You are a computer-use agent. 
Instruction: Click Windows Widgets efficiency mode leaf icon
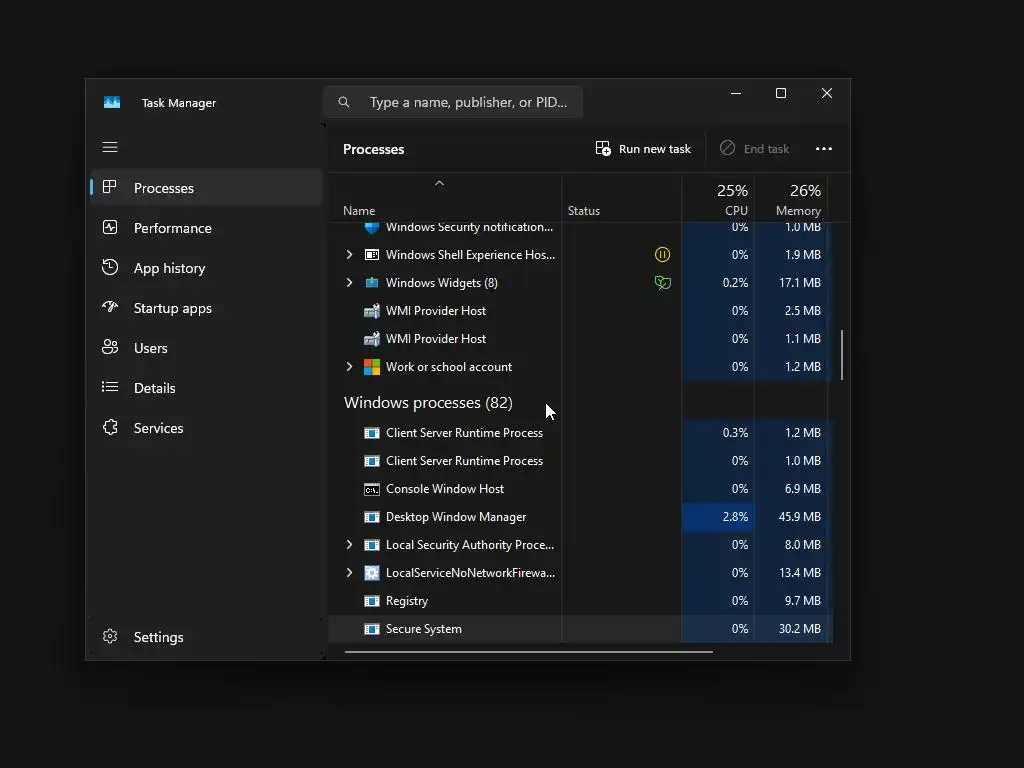(662, 283)
